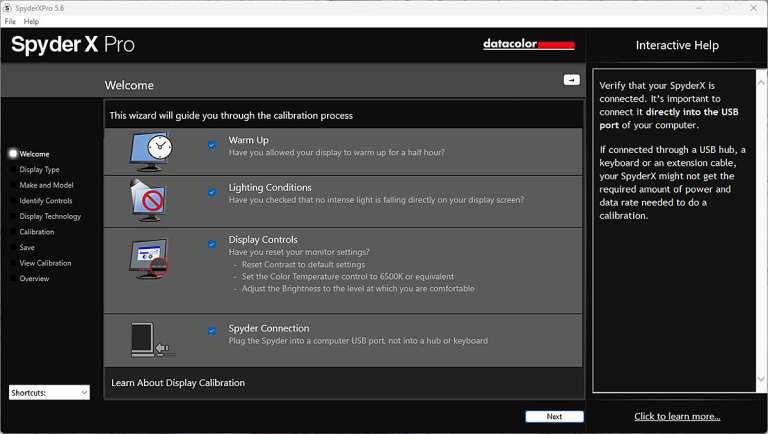
Task: Click the forward arrow icon beside Welcome
Action: click(x=571, y=80)
